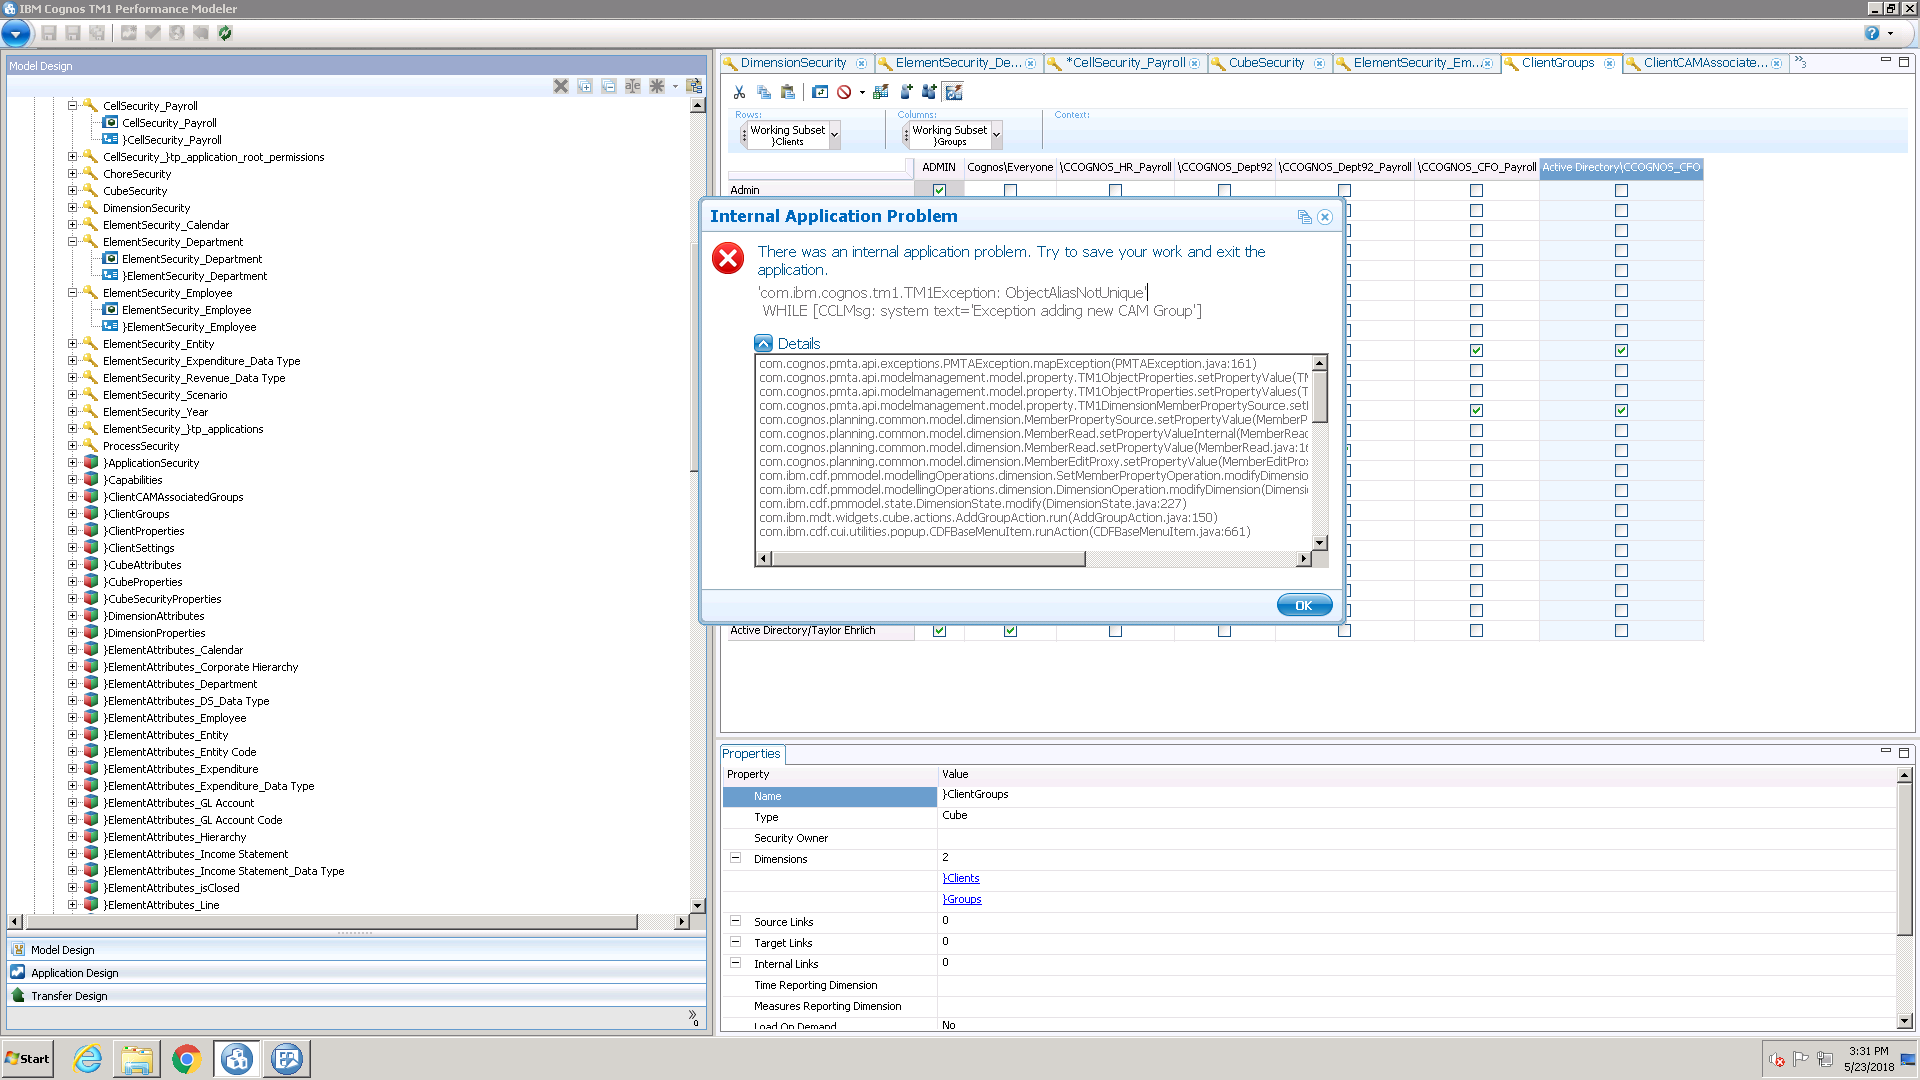Expand }ClientGroups node in model tree
The image size is (1920, 1080).
[x=72, y=513]
